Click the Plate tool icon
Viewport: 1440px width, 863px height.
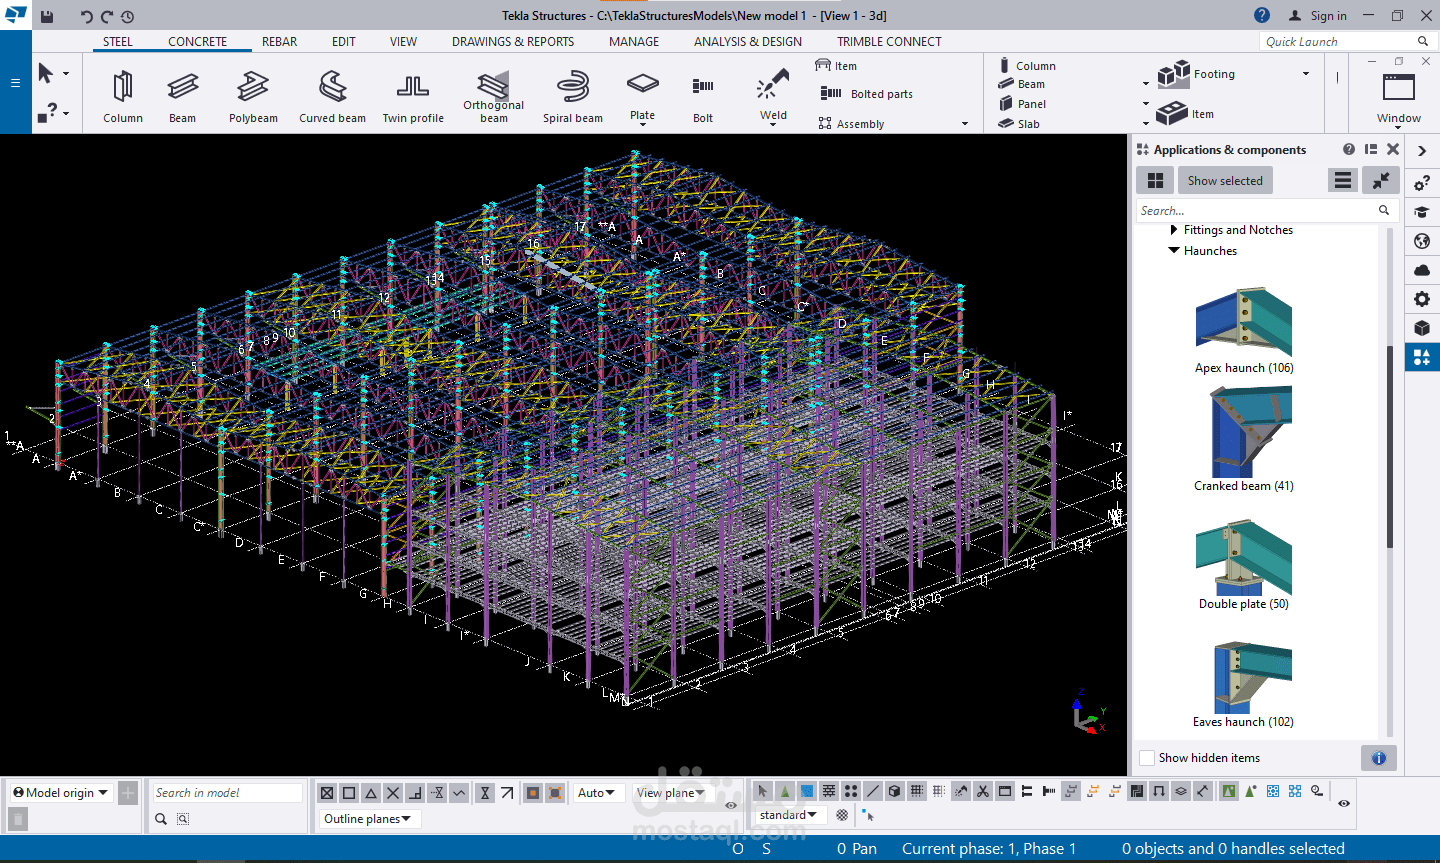coord(643,84)
